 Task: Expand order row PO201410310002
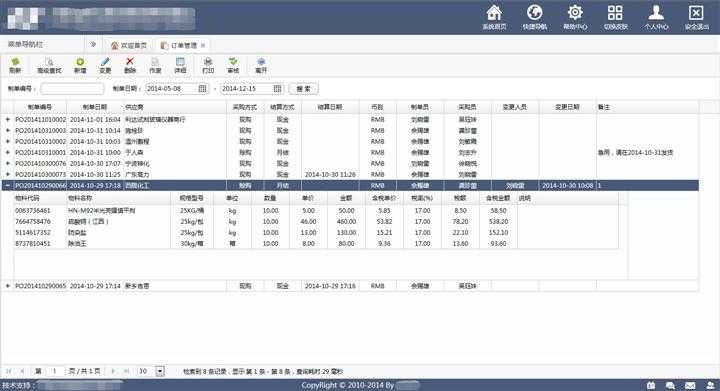tap(7, 141)
